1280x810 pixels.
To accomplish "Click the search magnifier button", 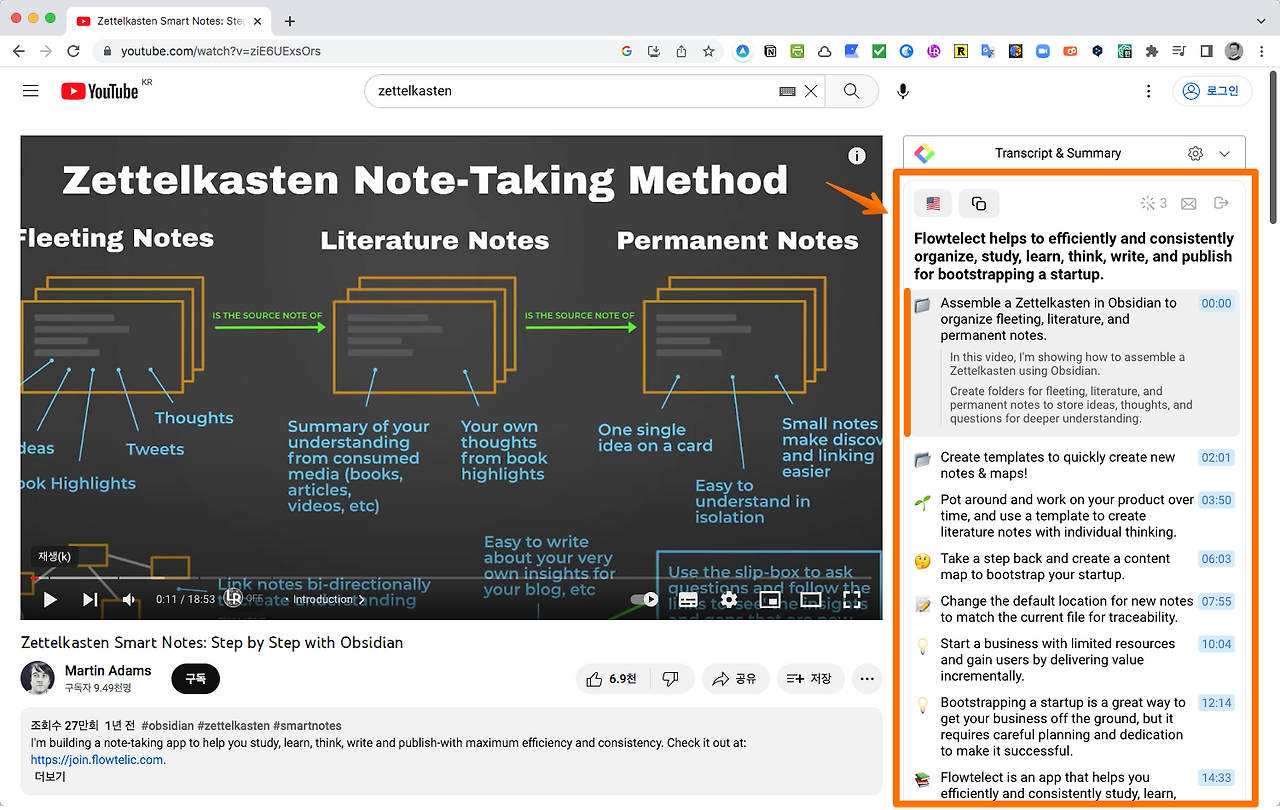I will pyautogui.click(x=851, y=91).
